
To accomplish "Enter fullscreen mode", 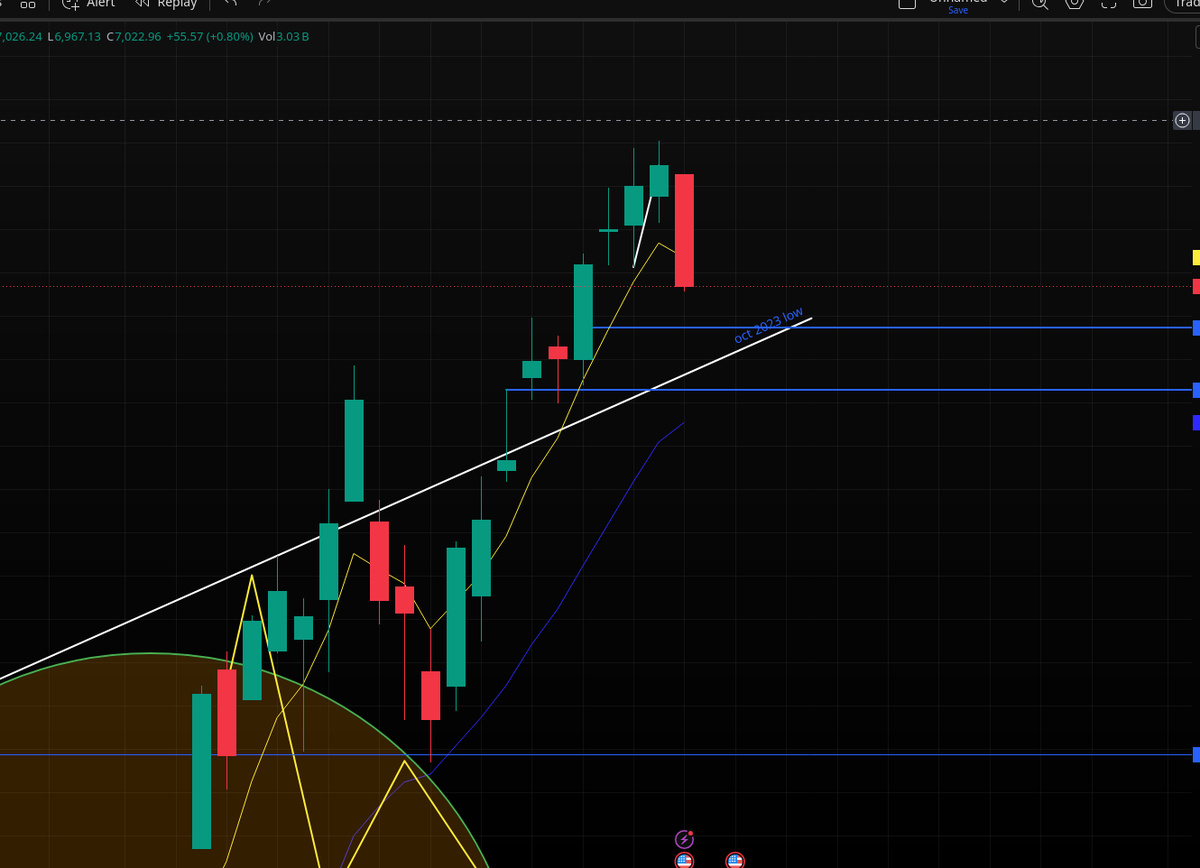I will pyautogui.click(x=1108, y=4).
